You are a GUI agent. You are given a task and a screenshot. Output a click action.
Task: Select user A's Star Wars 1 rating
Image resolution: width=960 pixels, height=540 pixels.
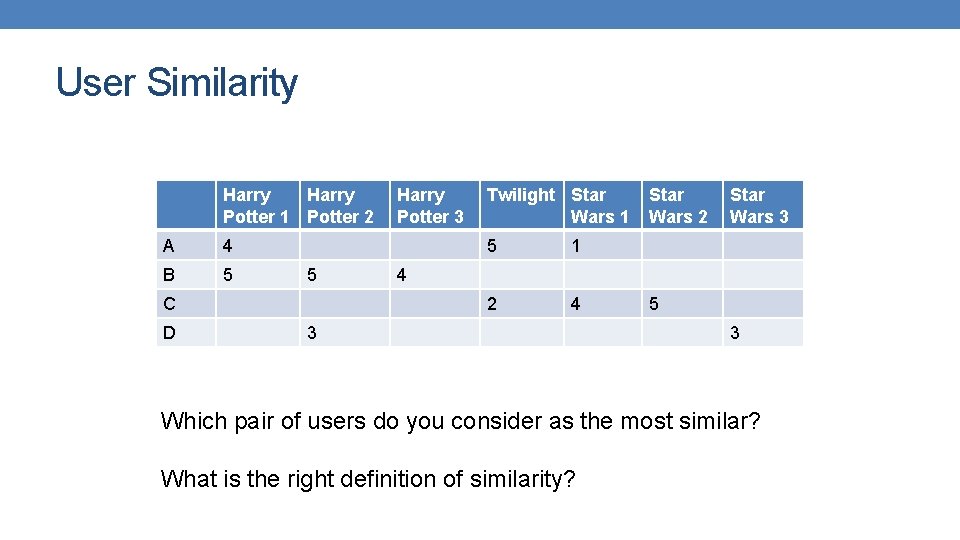click(576, 246)
